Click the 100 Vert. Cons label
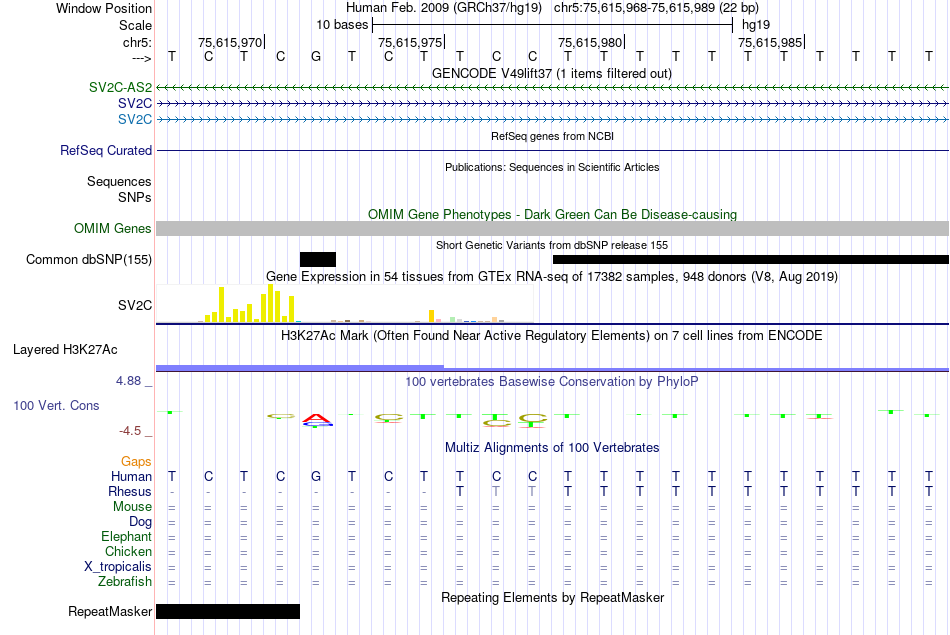 tap(56, 405)
